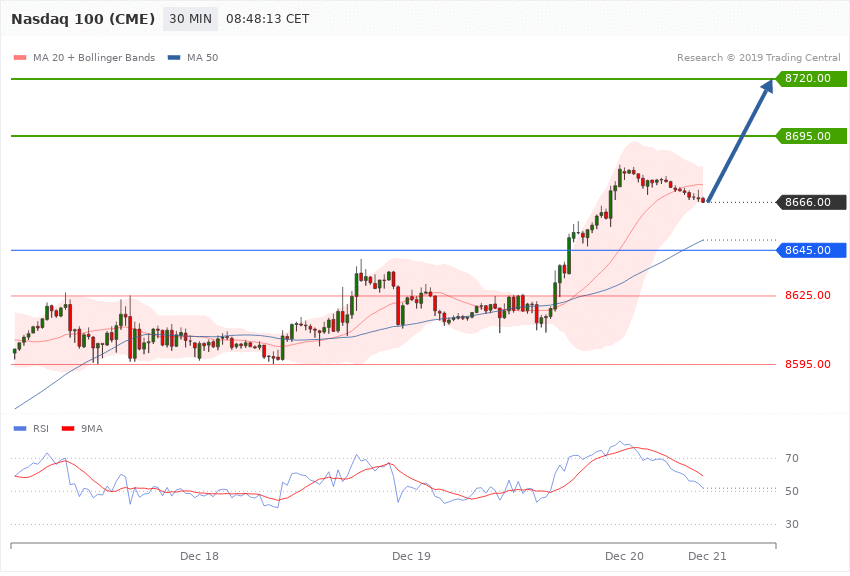Click the blue RSI legend swatch
The image size is (850, 576).
(20, 429)
